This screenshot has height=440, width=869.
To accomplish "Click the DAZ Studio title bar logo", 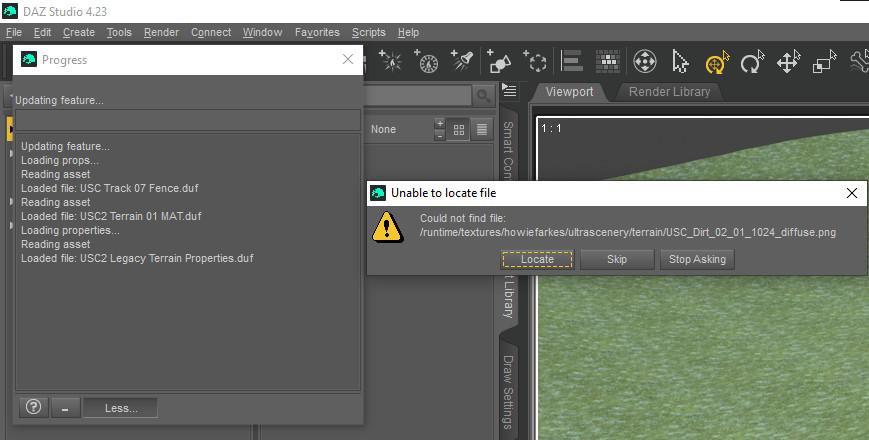I will 10,11.
